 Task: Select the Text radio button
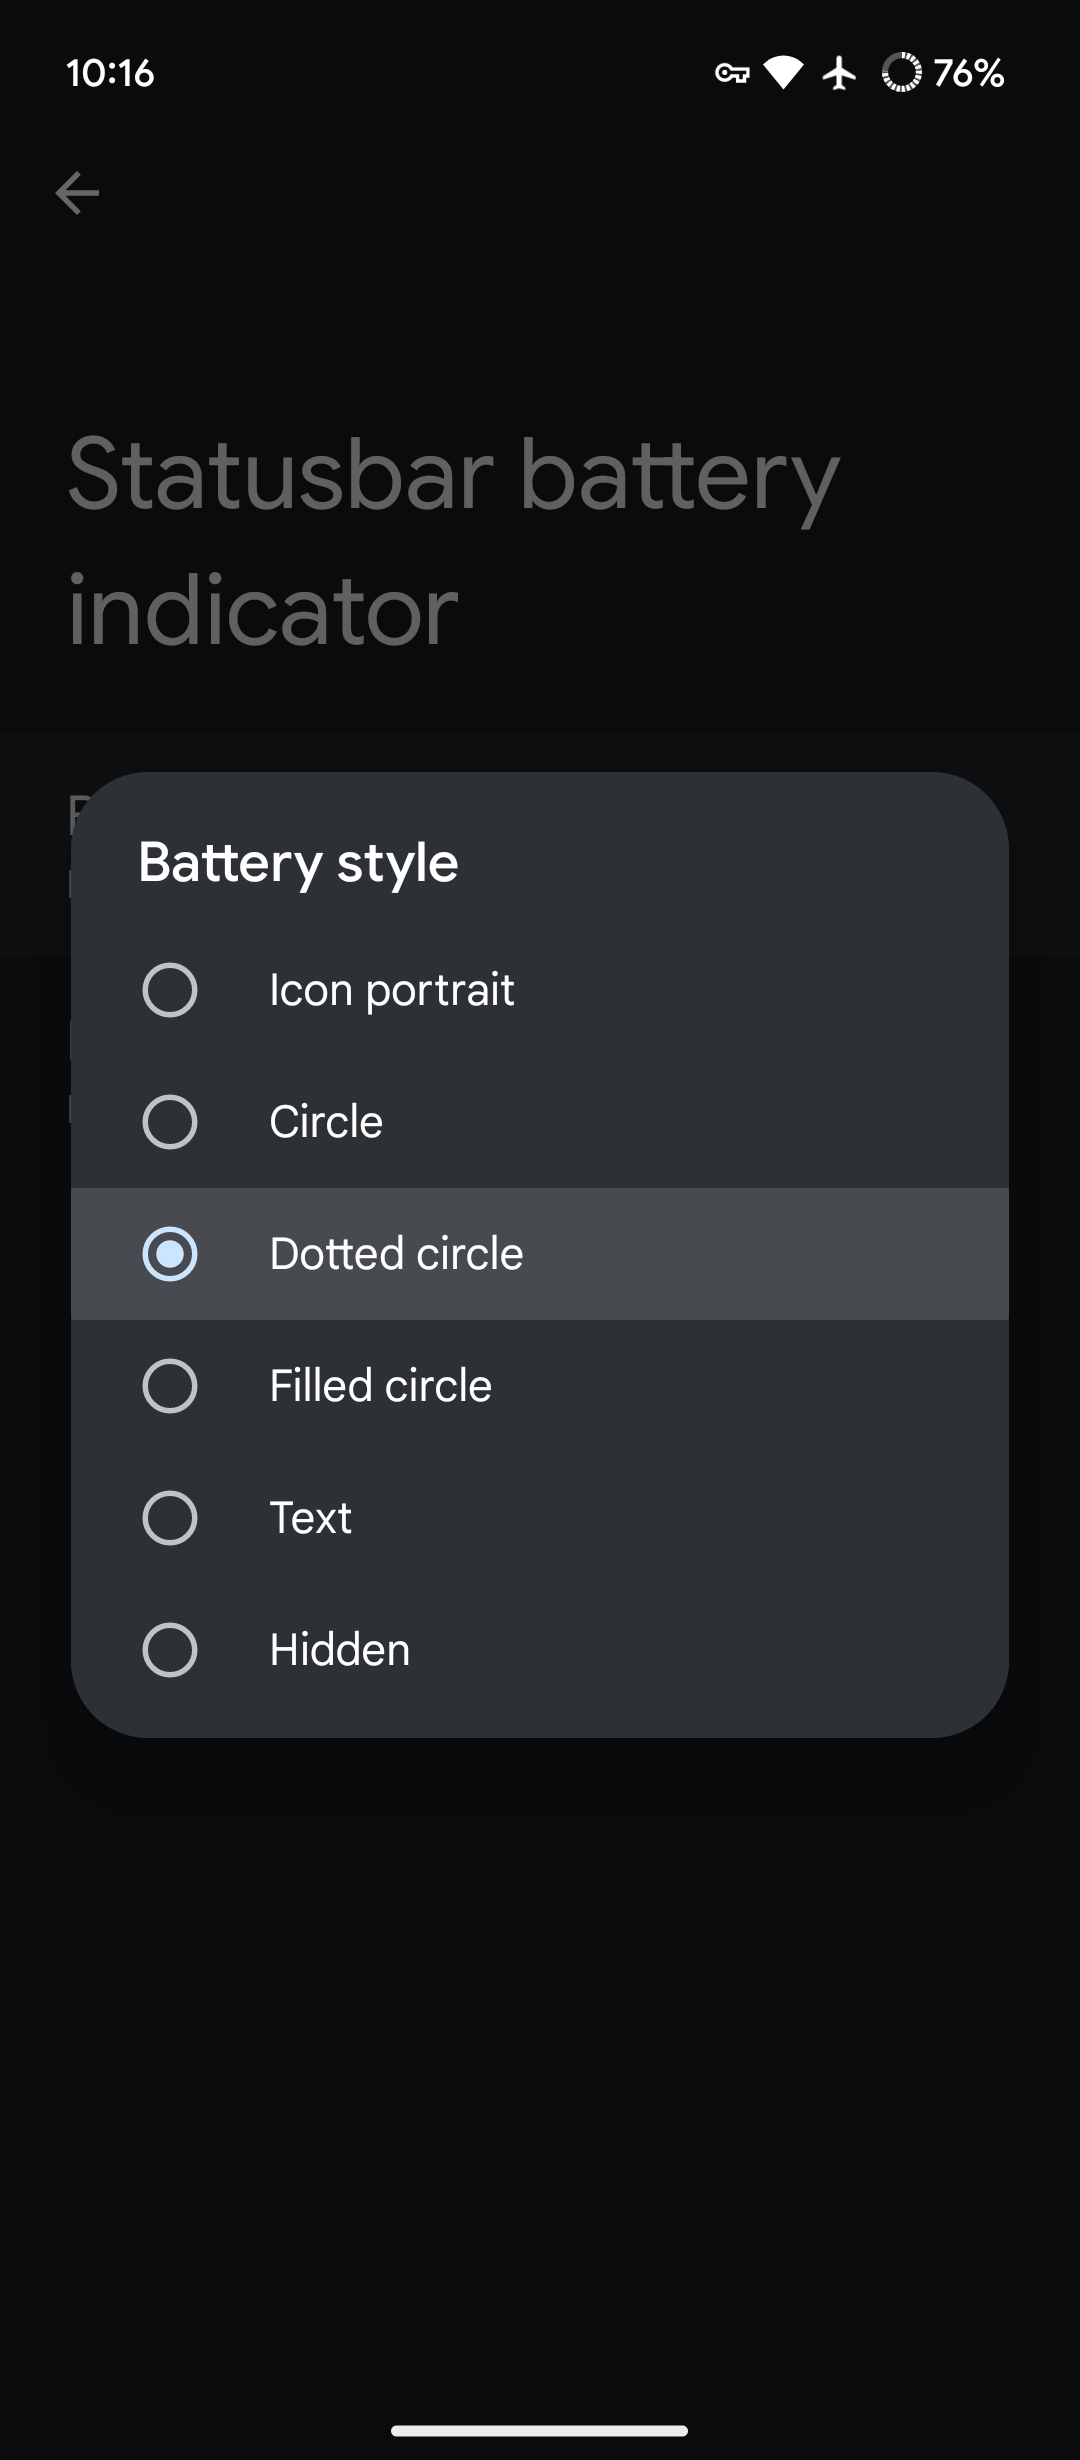click(170, 1518)
